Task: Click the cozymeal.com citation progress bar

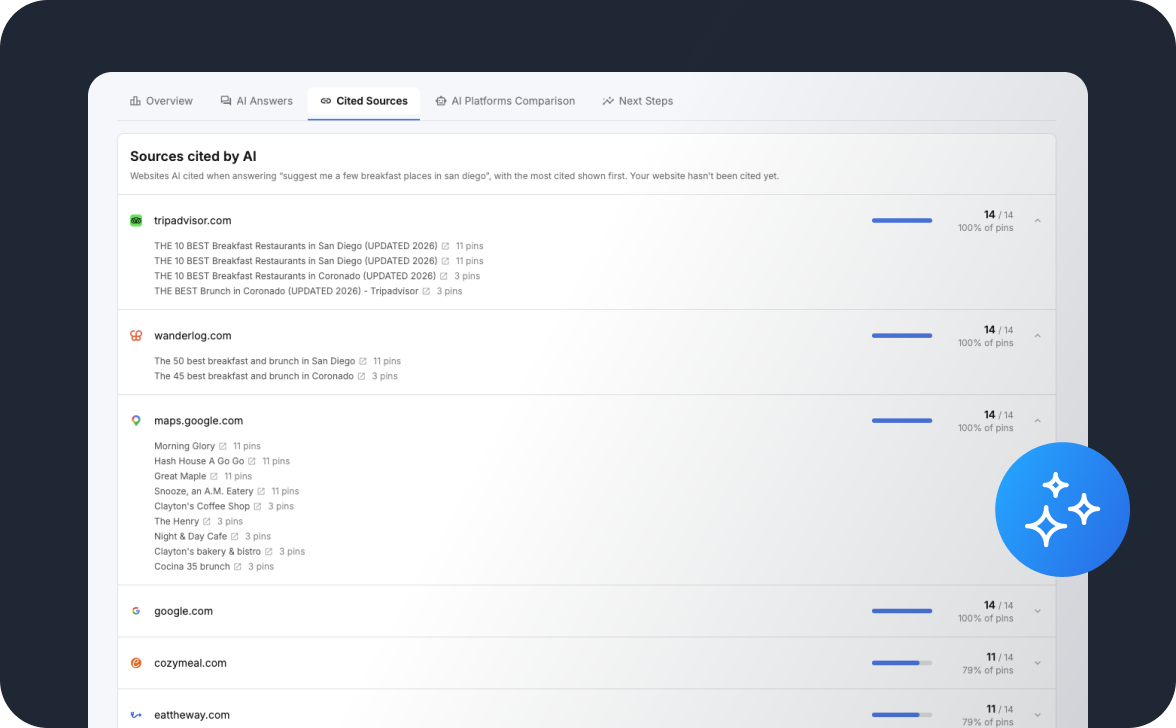Action: [x=902, y=663]
